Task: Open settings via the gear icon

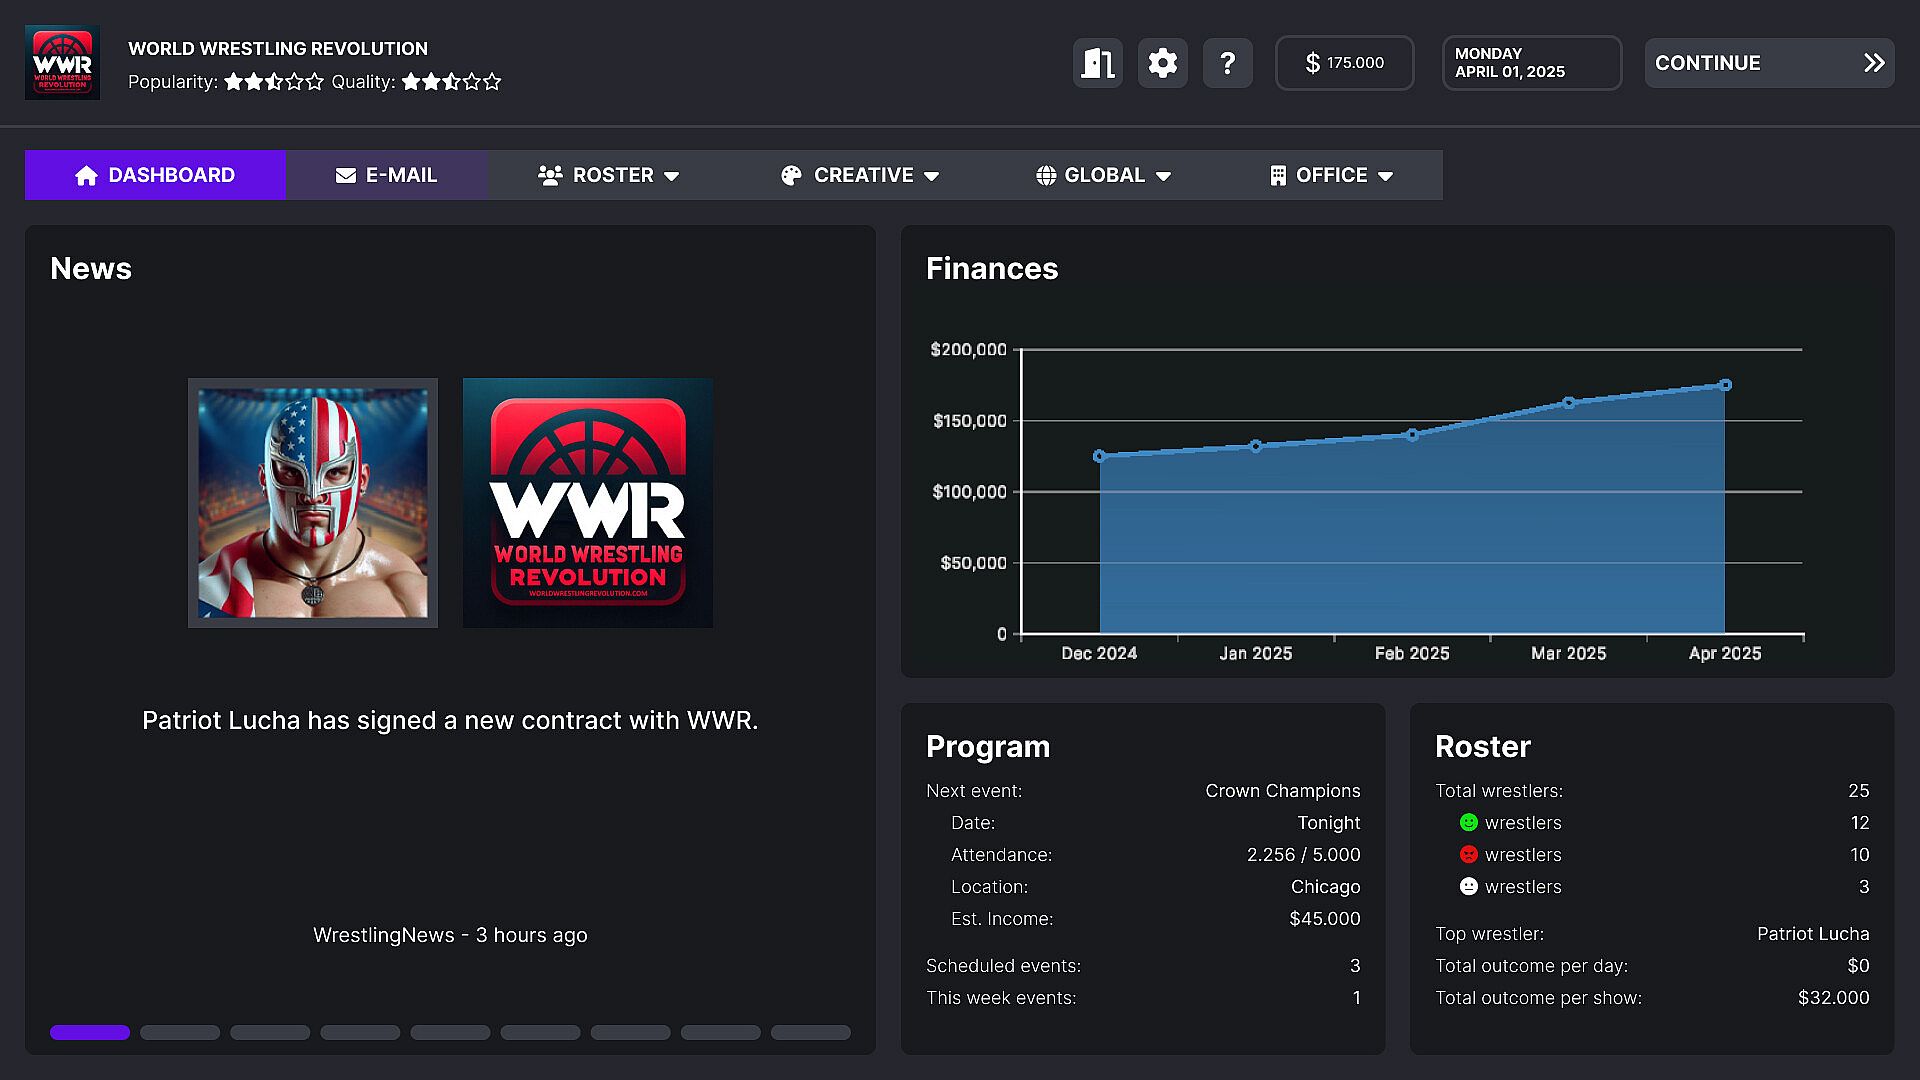Action: point(1162,63)
